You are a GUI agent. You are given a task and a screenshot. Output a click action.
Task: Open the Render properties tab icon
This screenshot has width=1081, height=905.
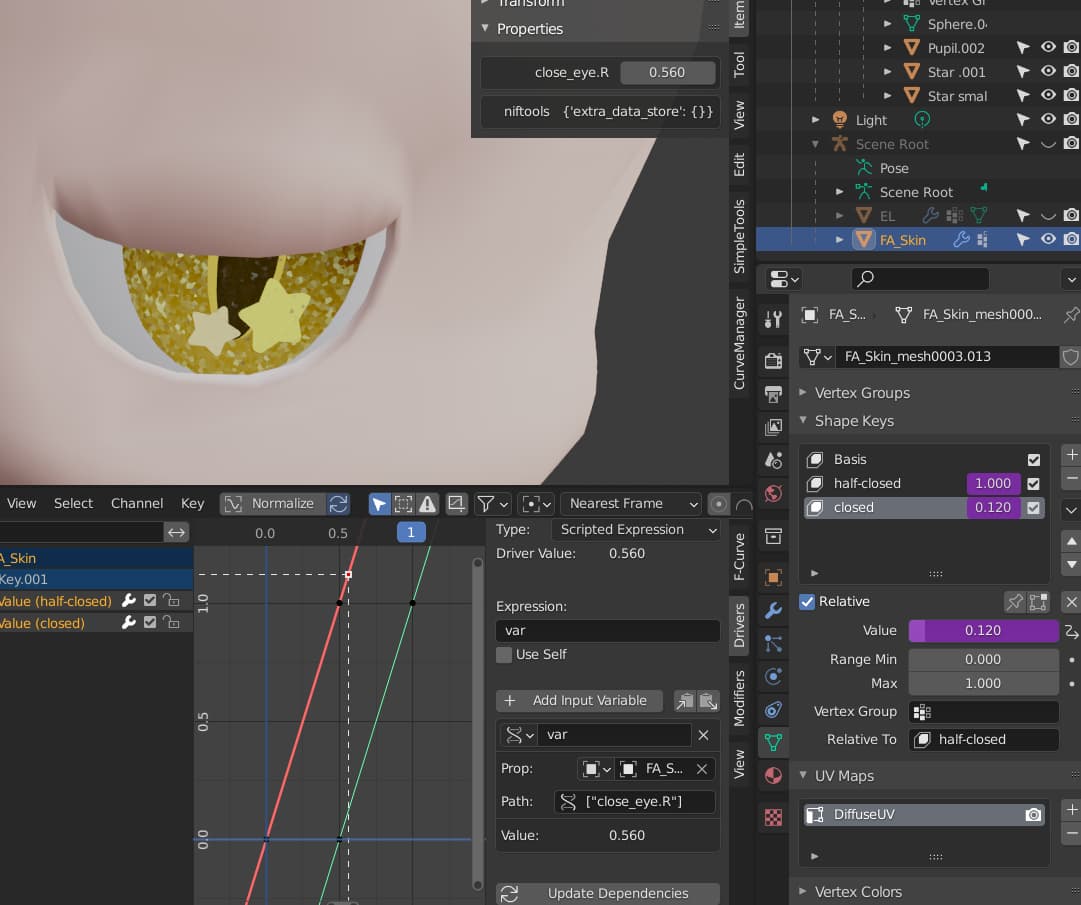pyautogui.click(x=773, y=360)
